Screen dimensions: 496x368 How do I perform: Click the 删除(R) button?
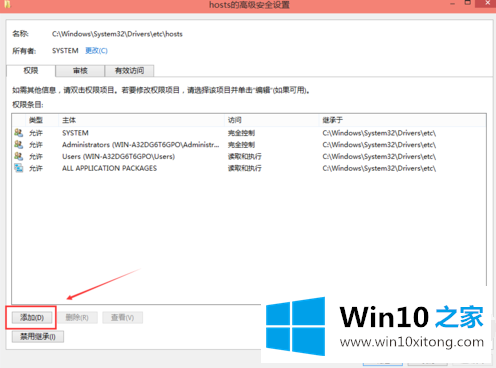point(77,317)
